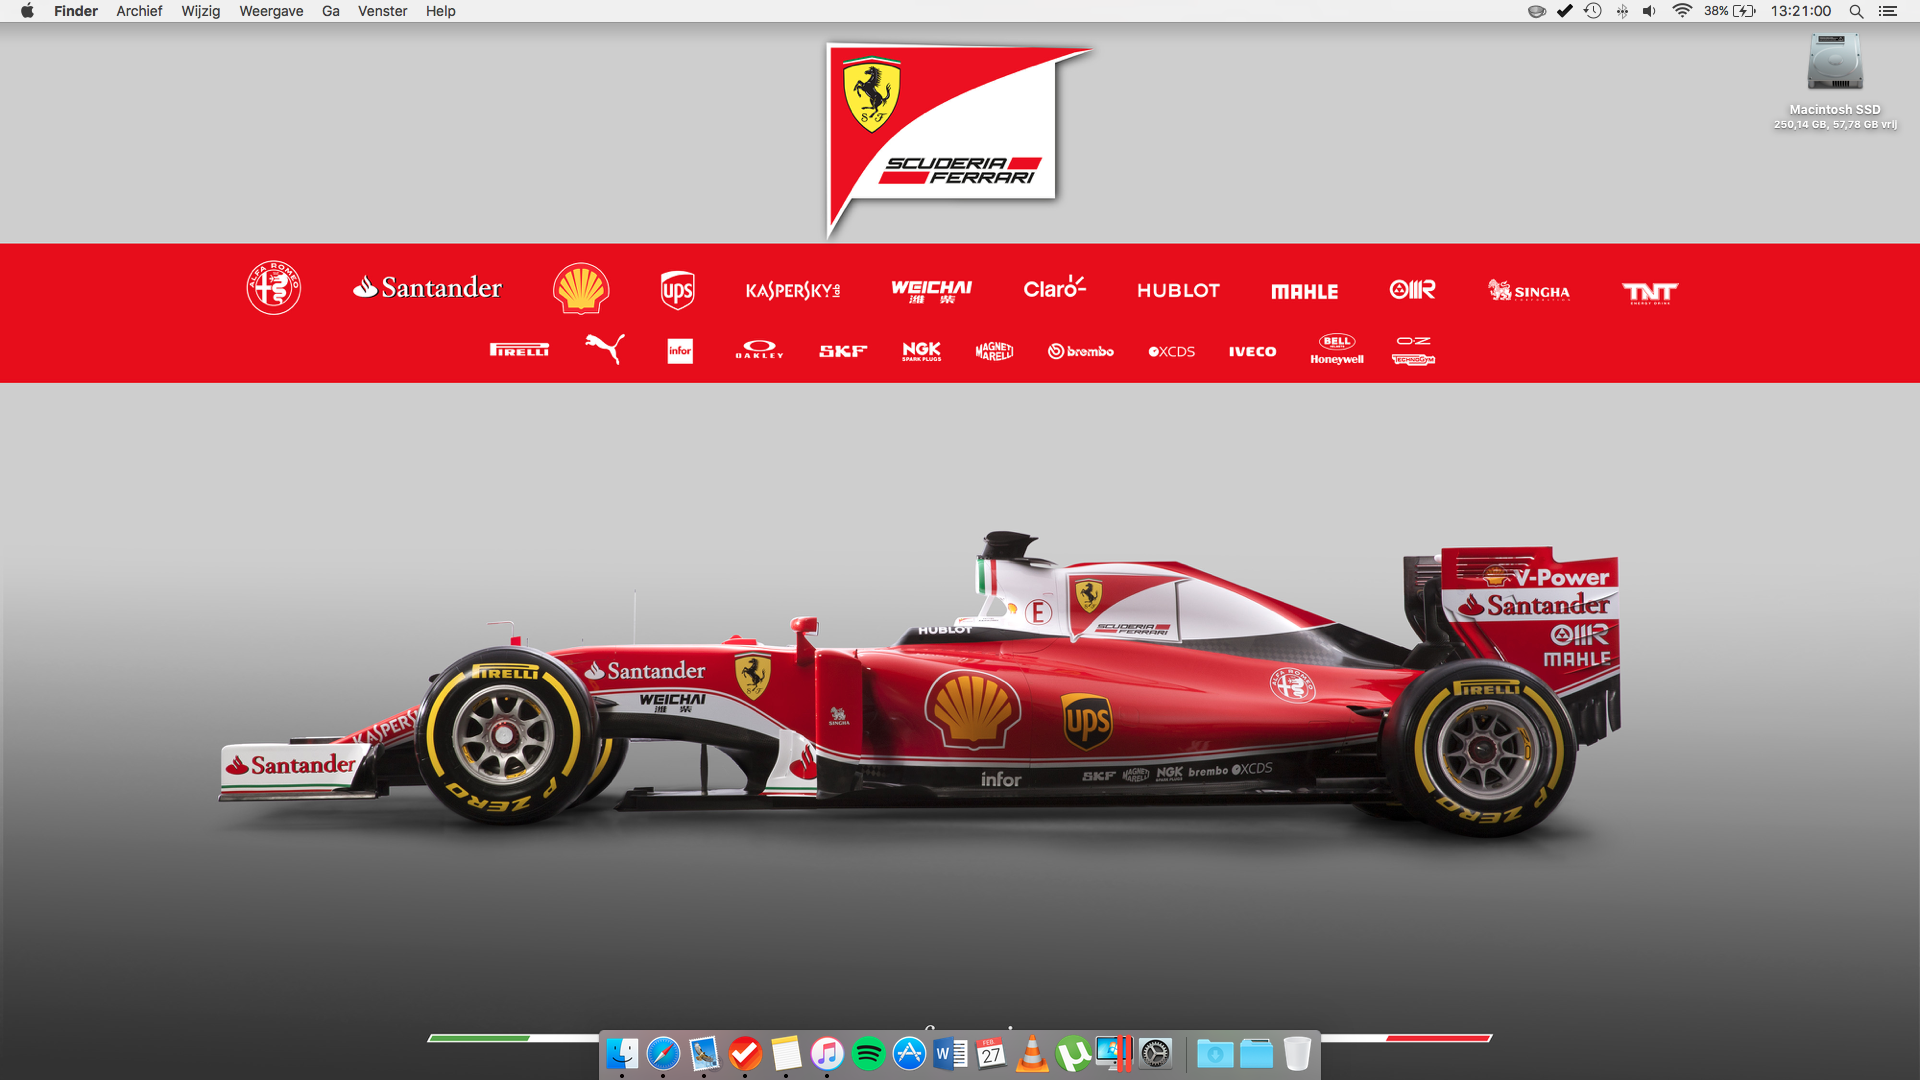Launch iTunes from the Dock

coord(827,1053)
